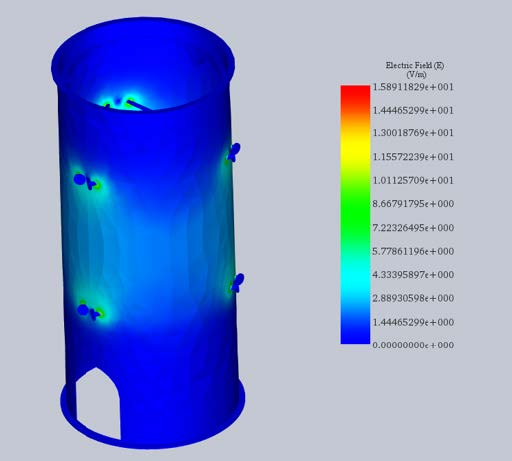Click the Electric Field (E) legend title
This screenshot has width=512, height=461.
click(x=415, y=65)
